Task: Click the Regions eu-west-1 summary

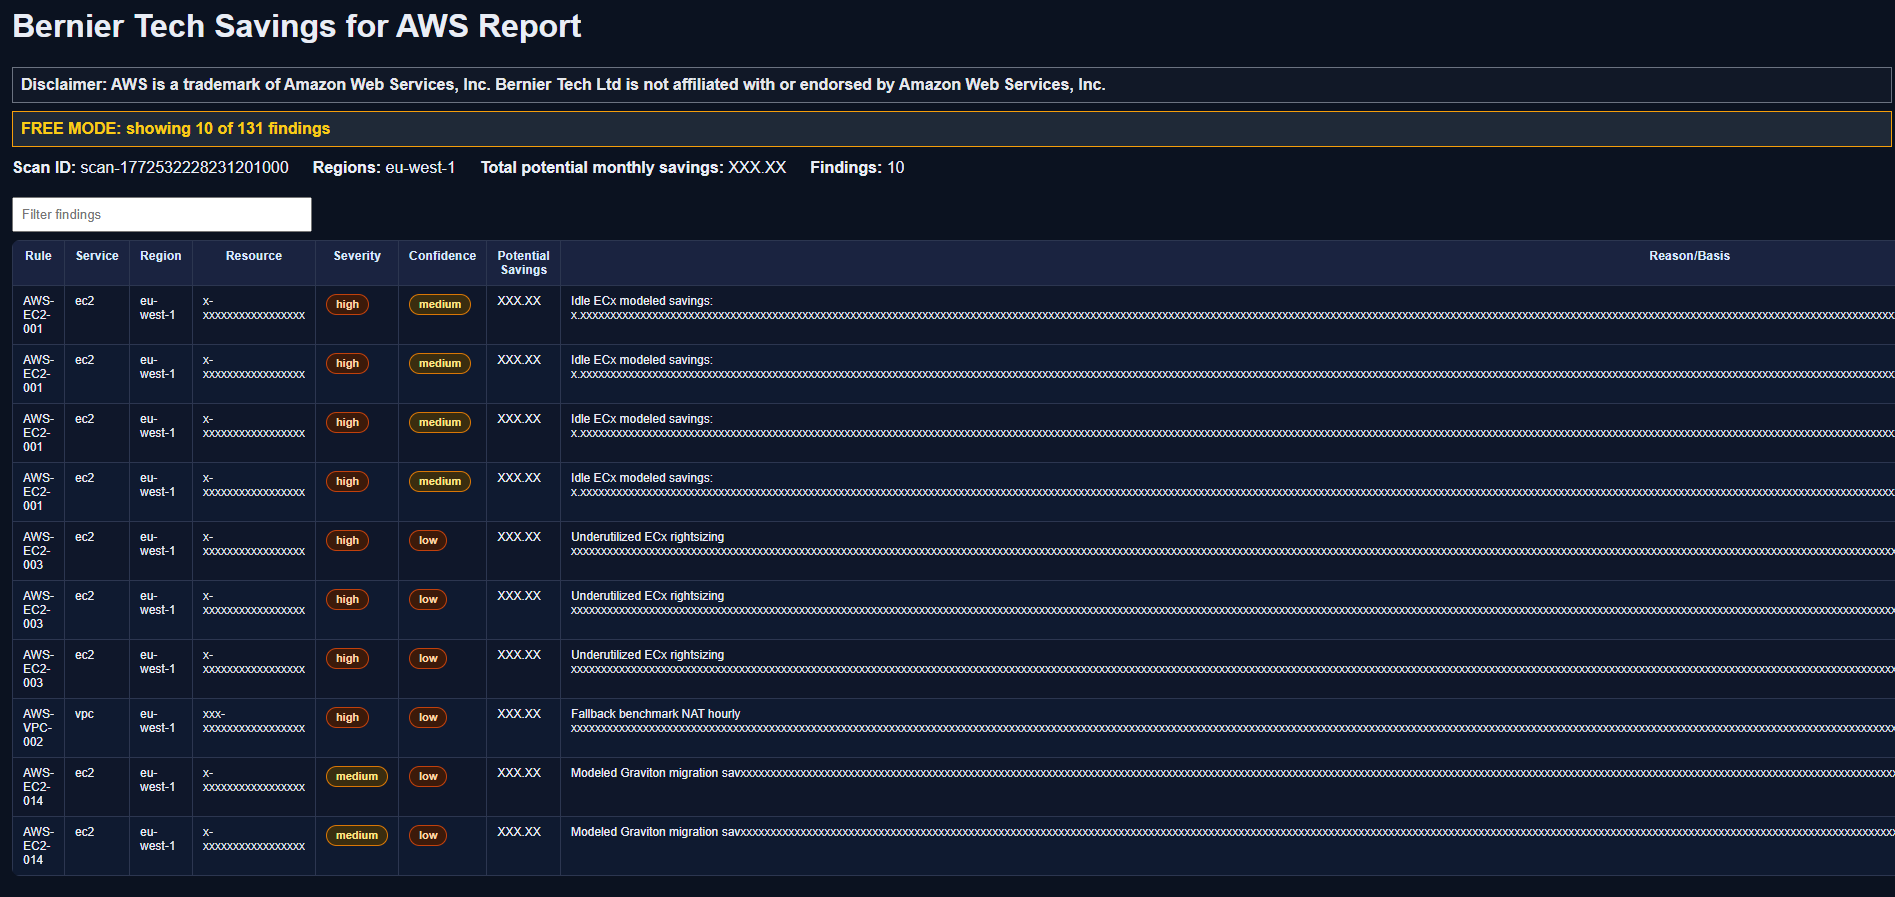Action: 384,168
